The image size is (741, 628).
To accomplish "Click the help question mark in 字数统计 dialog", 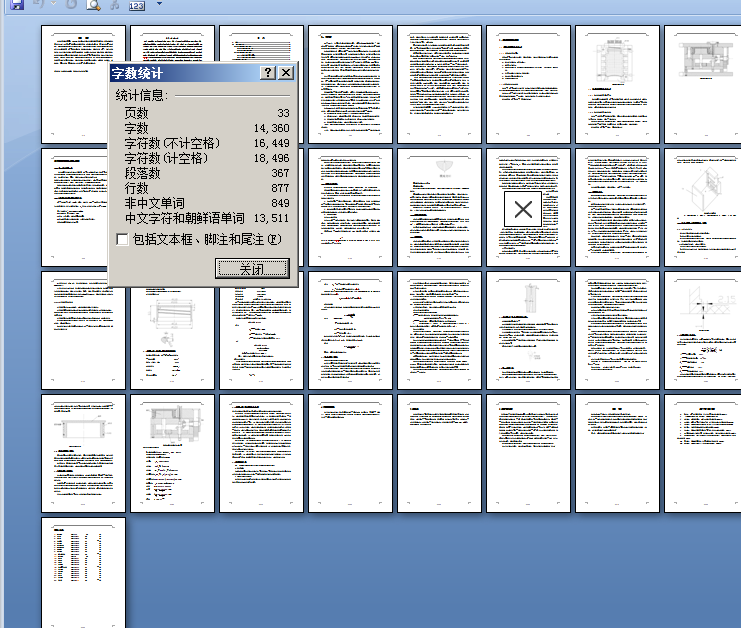I will coord(268,72).
